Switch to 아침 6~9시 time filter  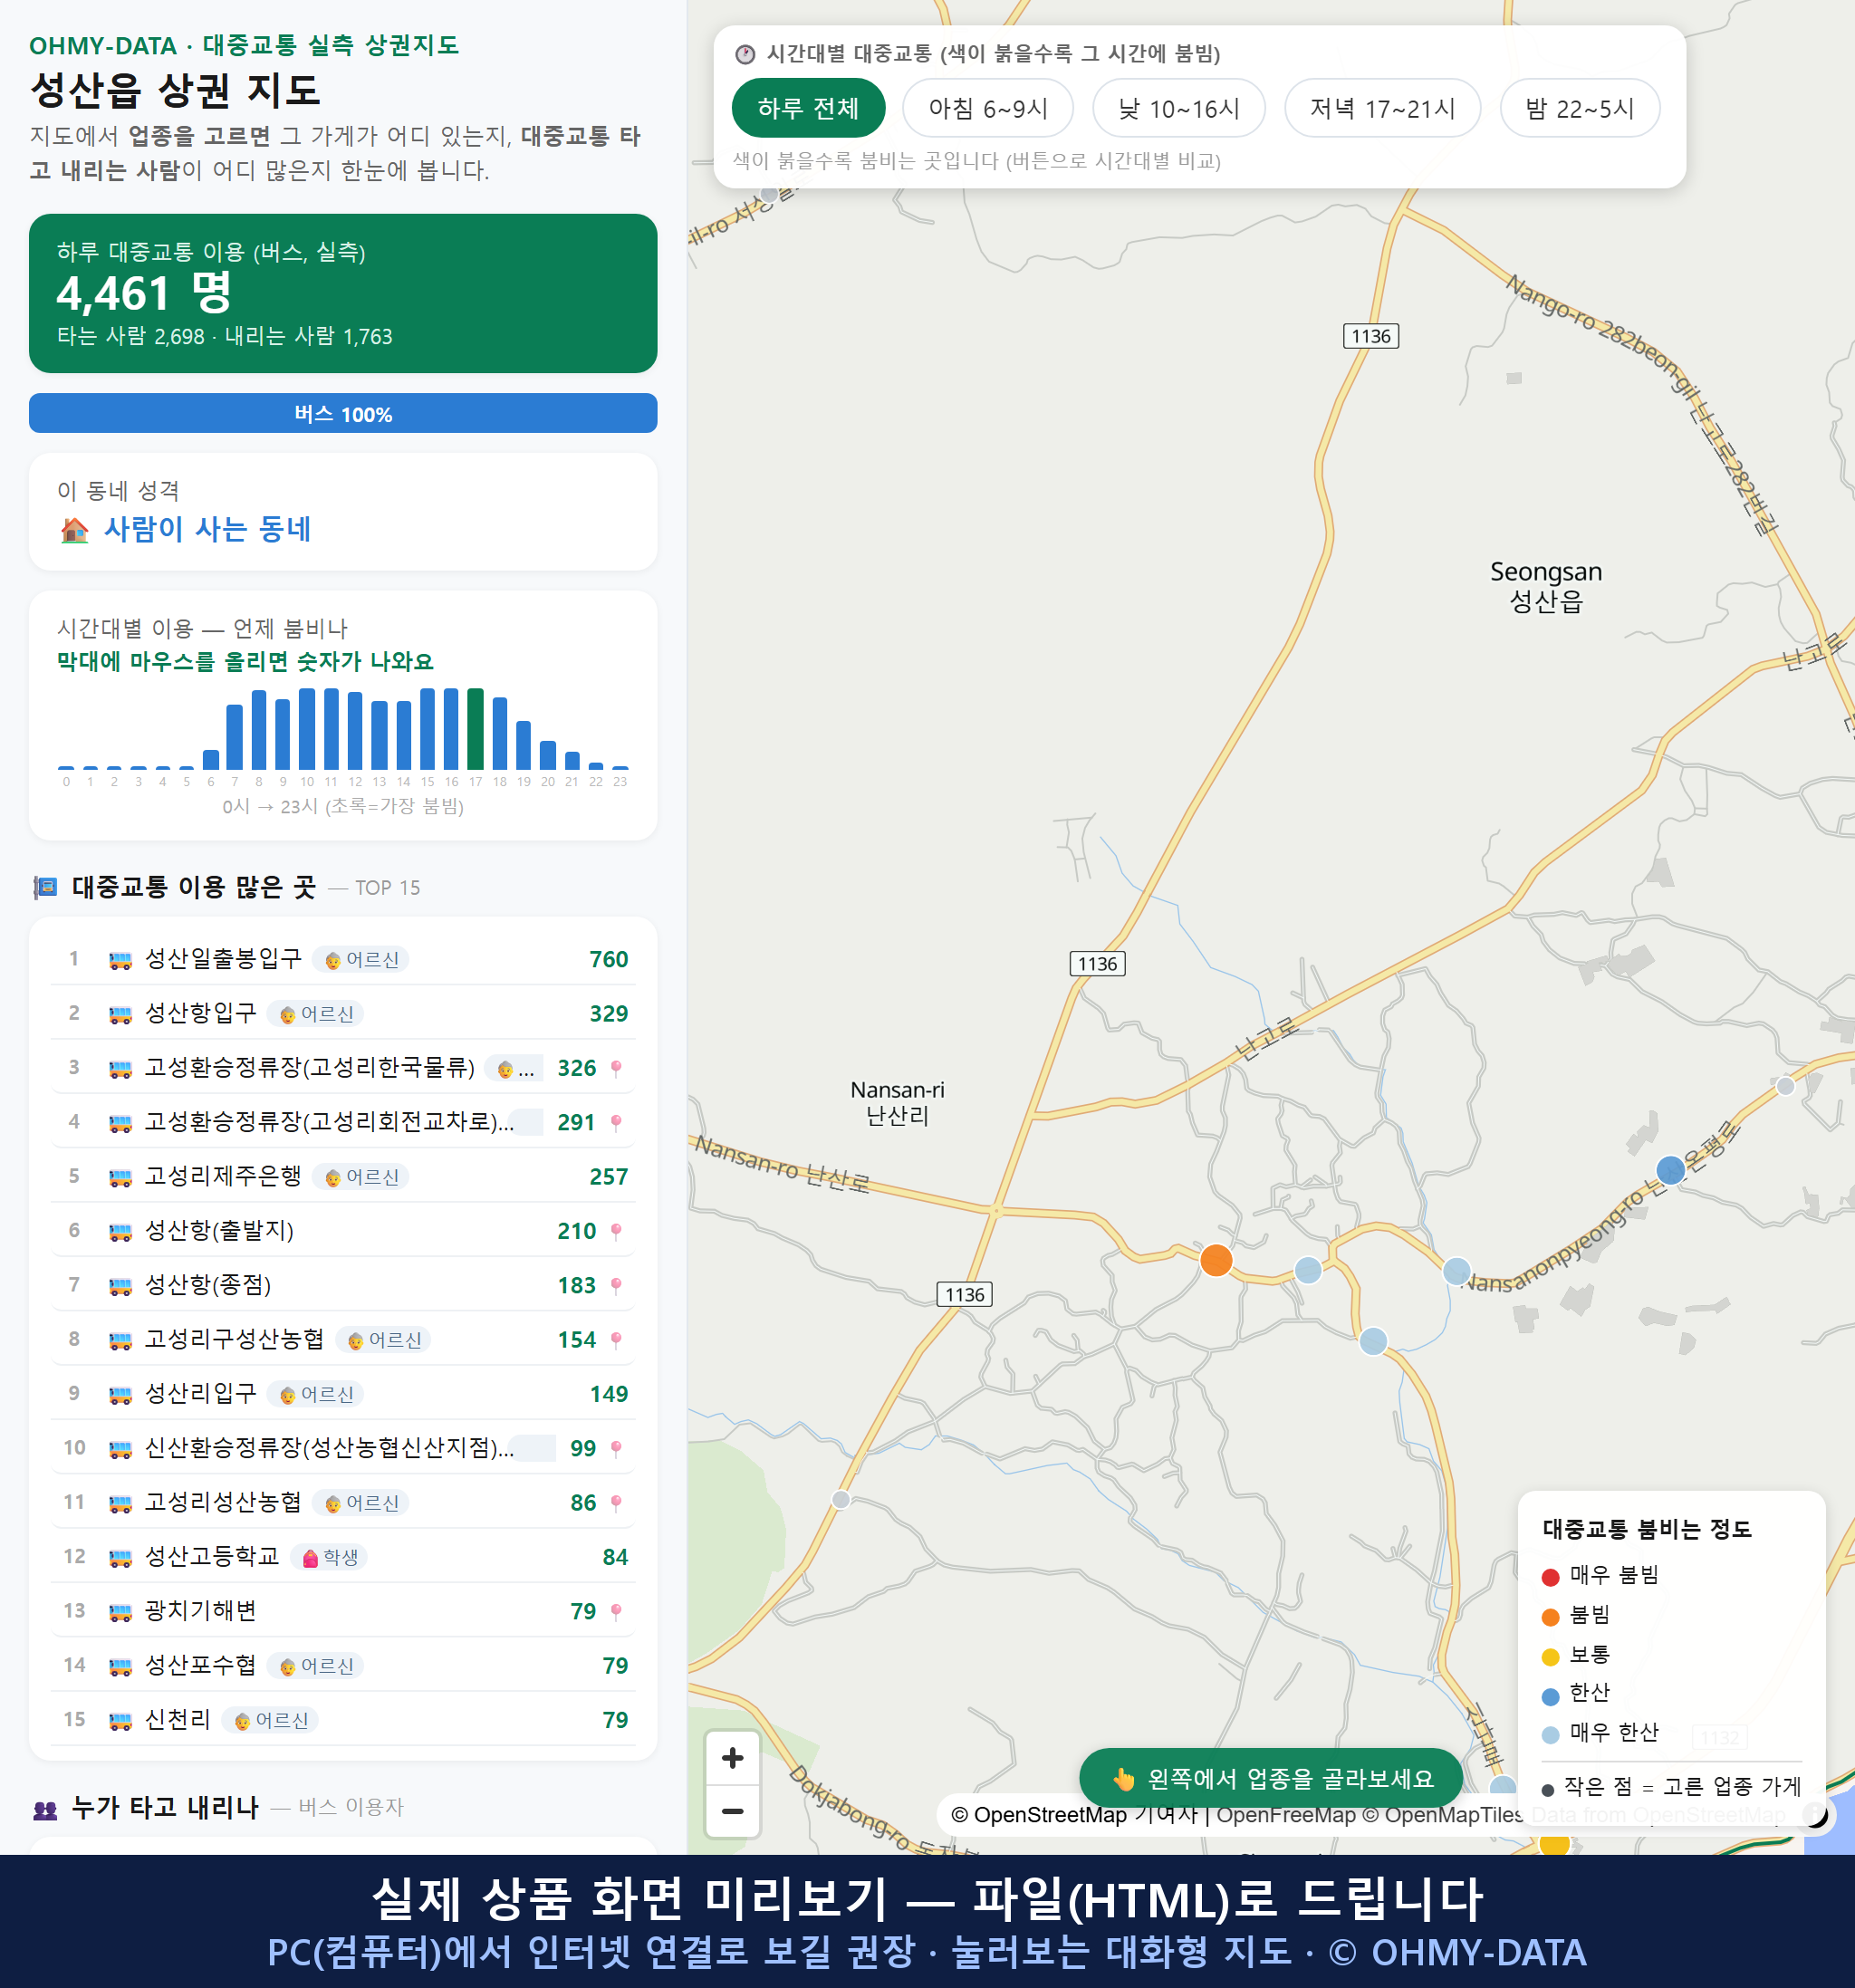tap(988, 108)
